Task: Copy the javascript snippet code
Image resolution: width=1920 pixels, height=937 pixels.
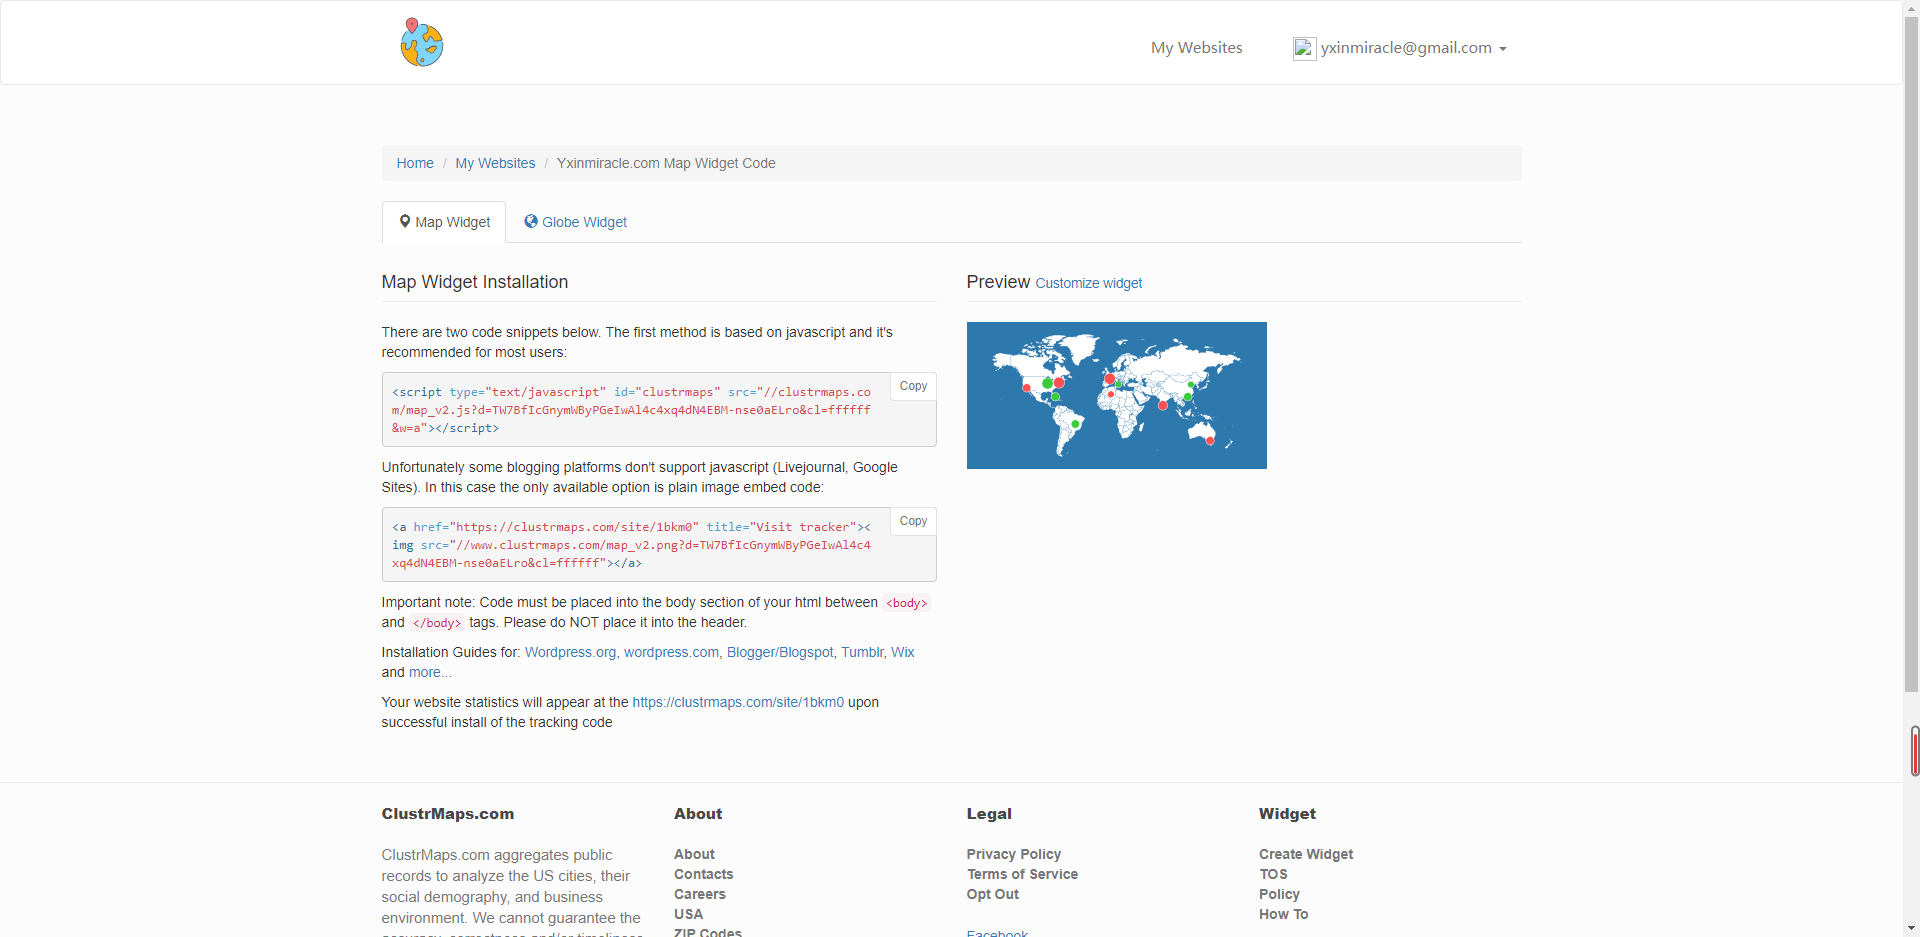Action: tap(913, 386)
